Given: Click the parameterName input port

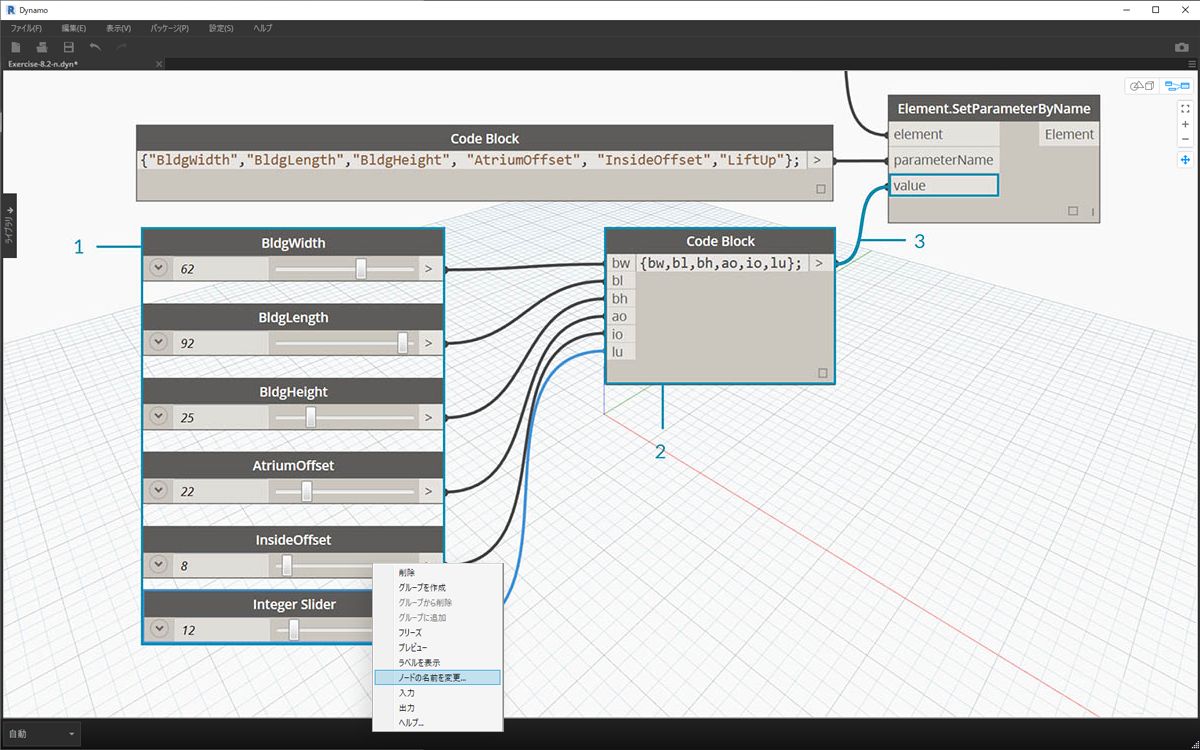Looking at the screenshot, I should pos(943,160).
